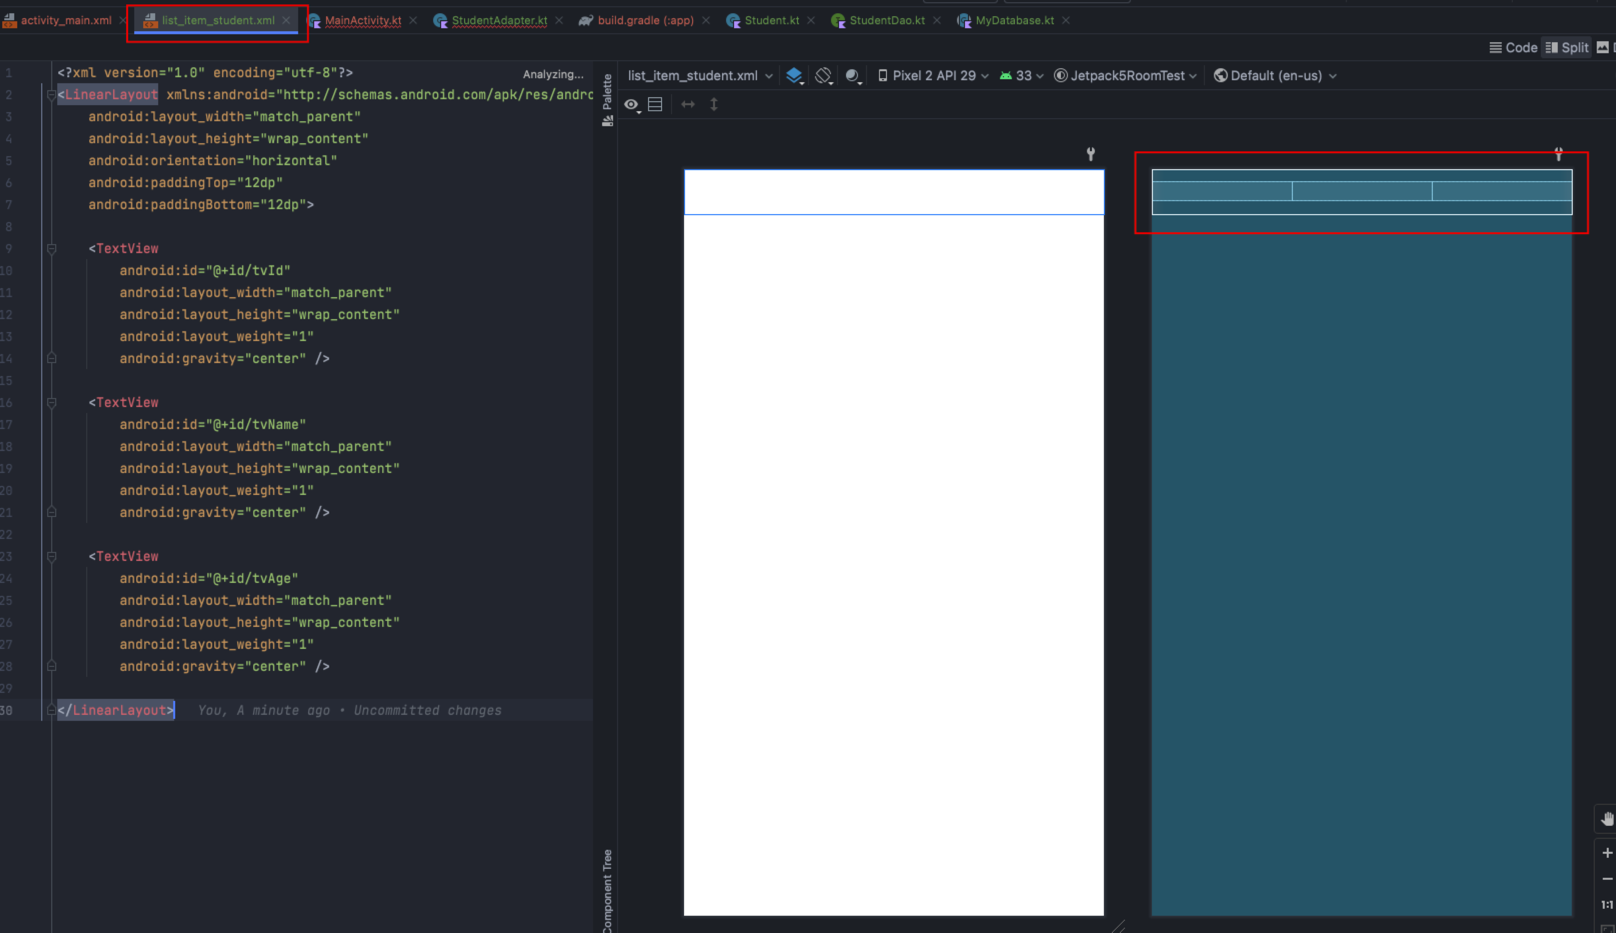Screen dimensions: 1616x933
Task: Click the design pin icon above white preview
Action: [1091, 154]
